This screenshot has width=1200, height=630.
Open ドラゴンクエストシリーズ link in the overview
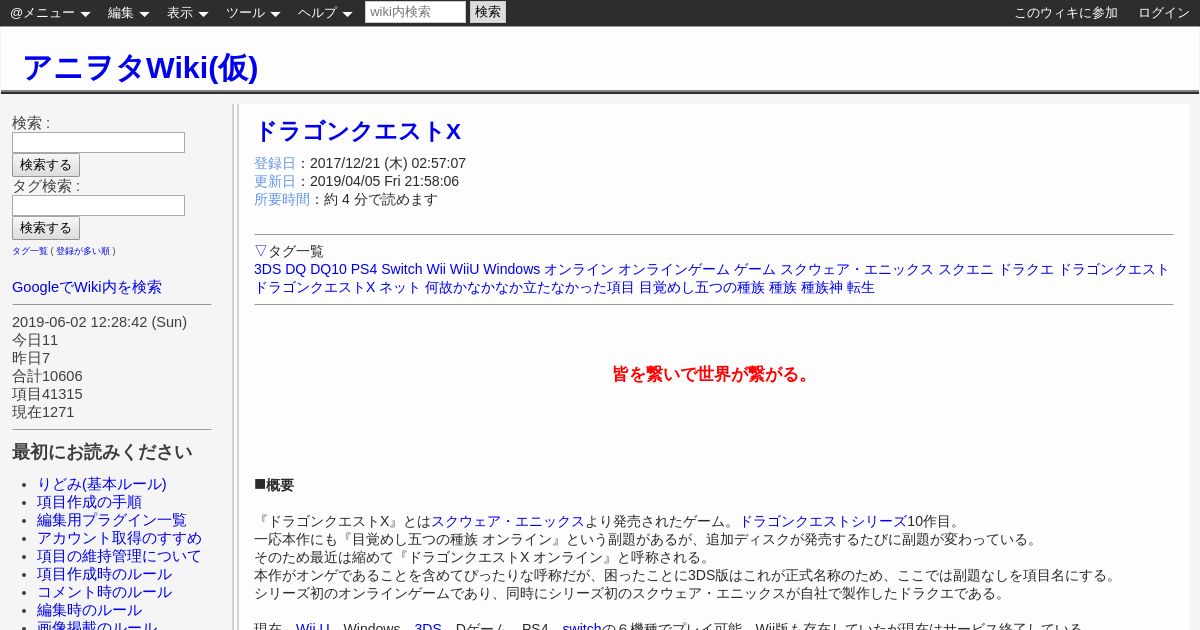823,521
